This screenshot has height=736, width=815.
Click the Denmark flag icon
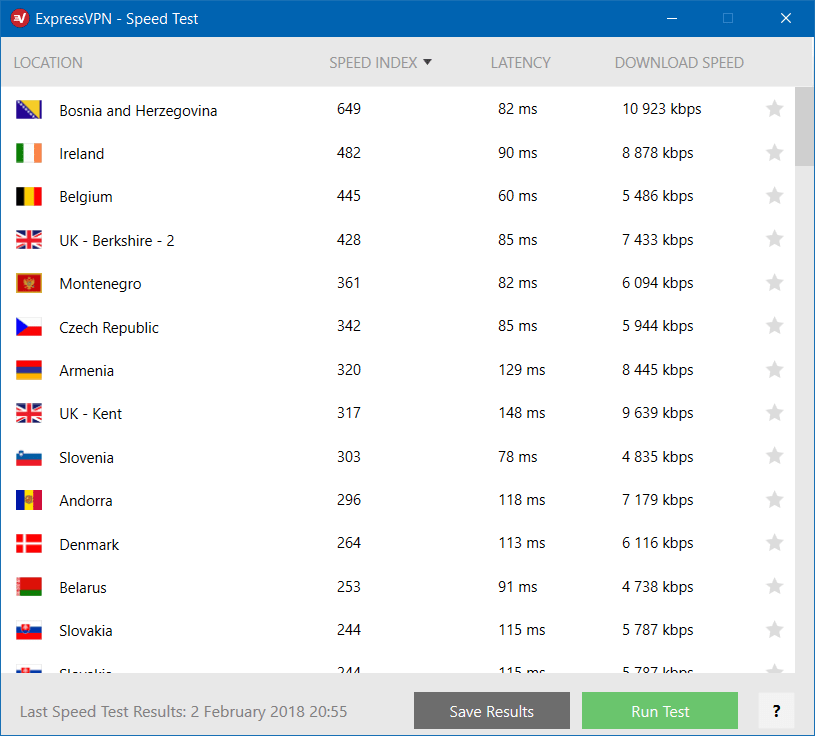(29, 544)
